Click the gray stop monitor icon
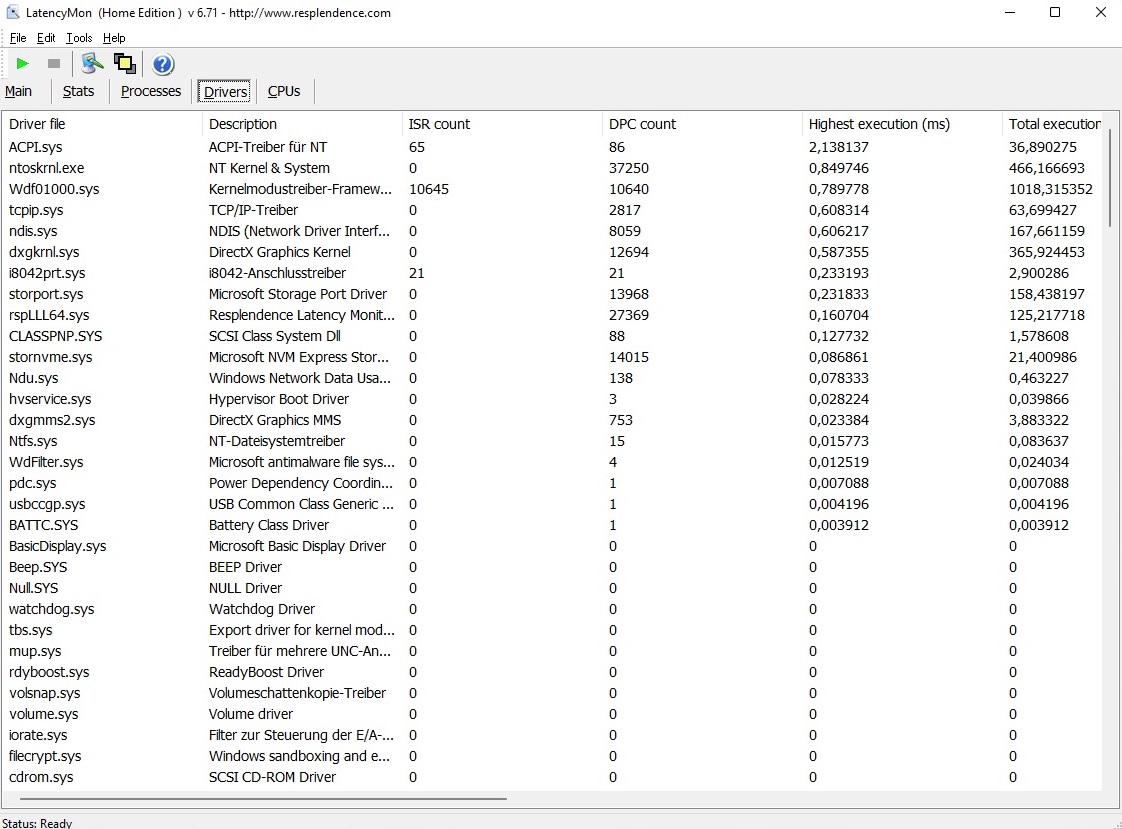Image resolution: width=1122 pixels, height=829 pixels. click(x=54, y=64)
